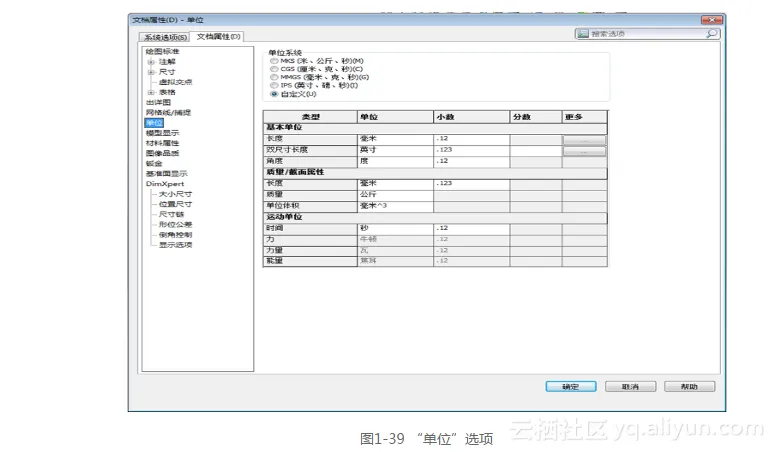
Task: Select the MMGS (毫米、克、秒) unit system
Action: click(274, 77)
